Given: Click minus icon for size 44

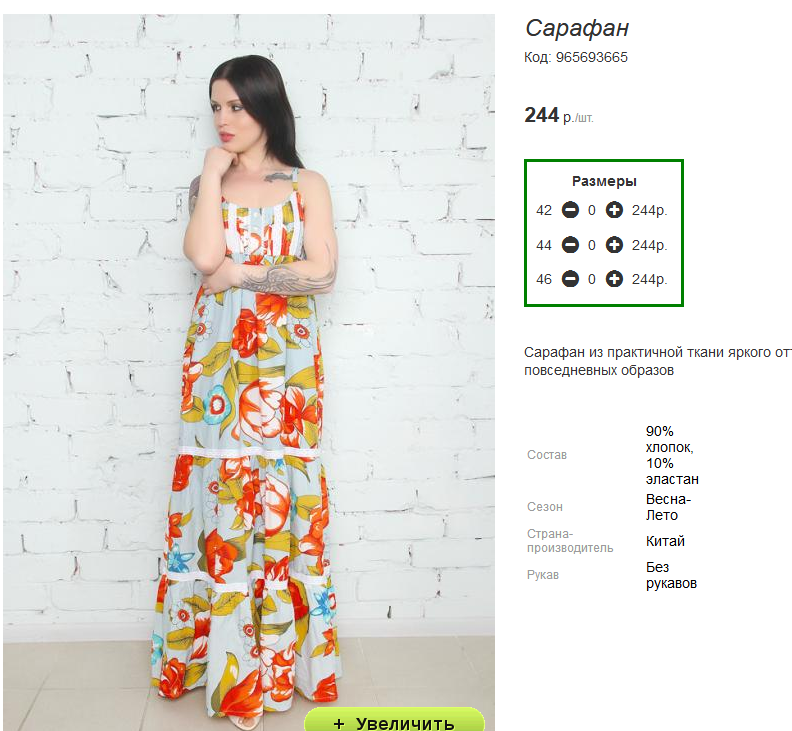Looking at the screenshot, I should tap(570, 245).
